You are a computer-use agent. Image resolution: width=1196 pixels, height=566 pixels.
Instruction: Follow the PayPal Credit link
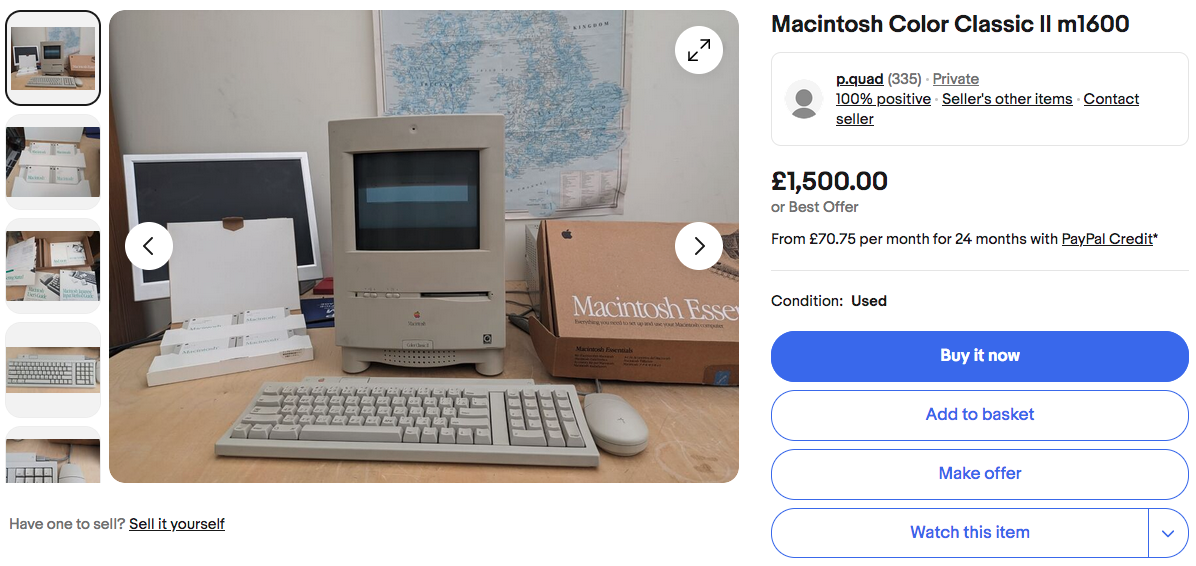(x=1107, y=239)
